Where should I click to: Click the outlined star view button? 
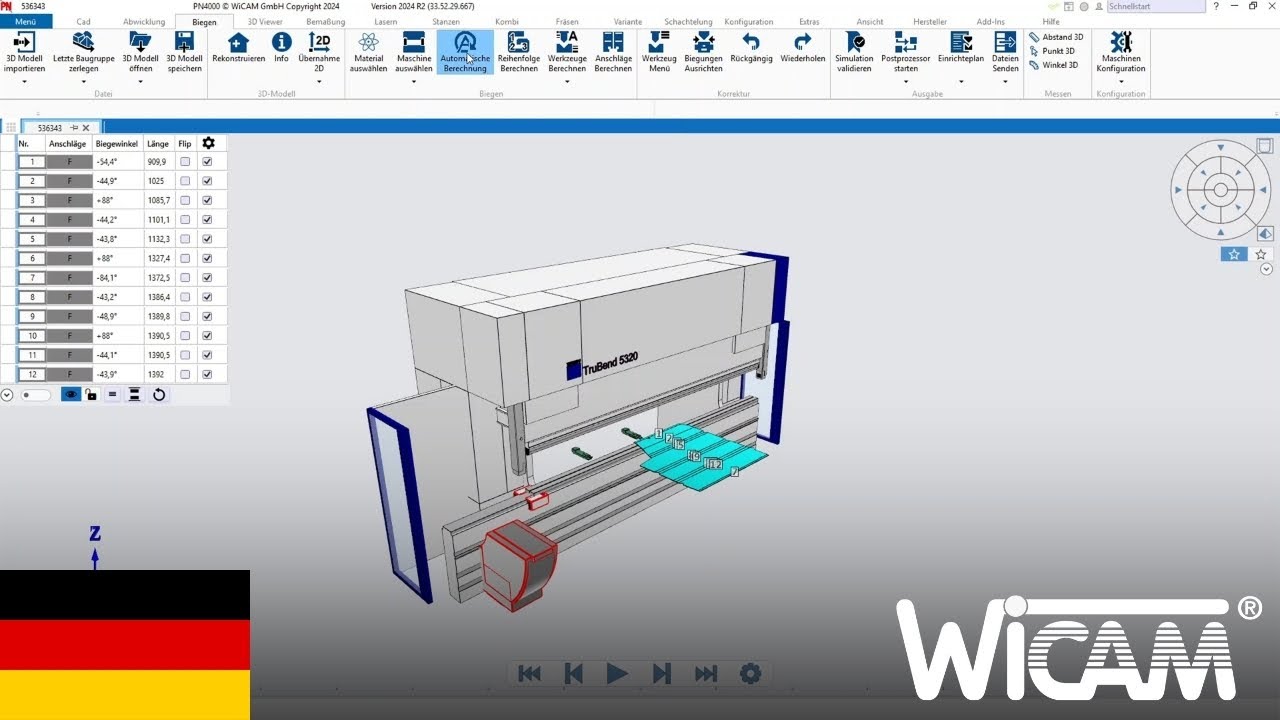click(x=1261, y=254)
